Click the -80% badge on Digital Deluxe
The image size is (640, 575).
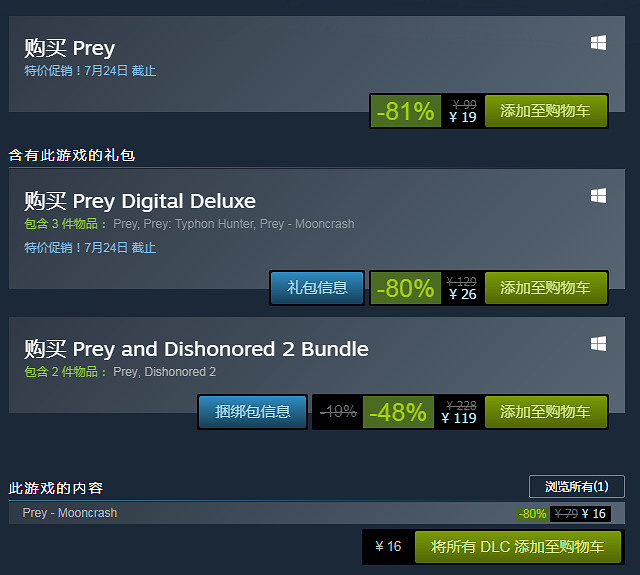pos(405,288)
